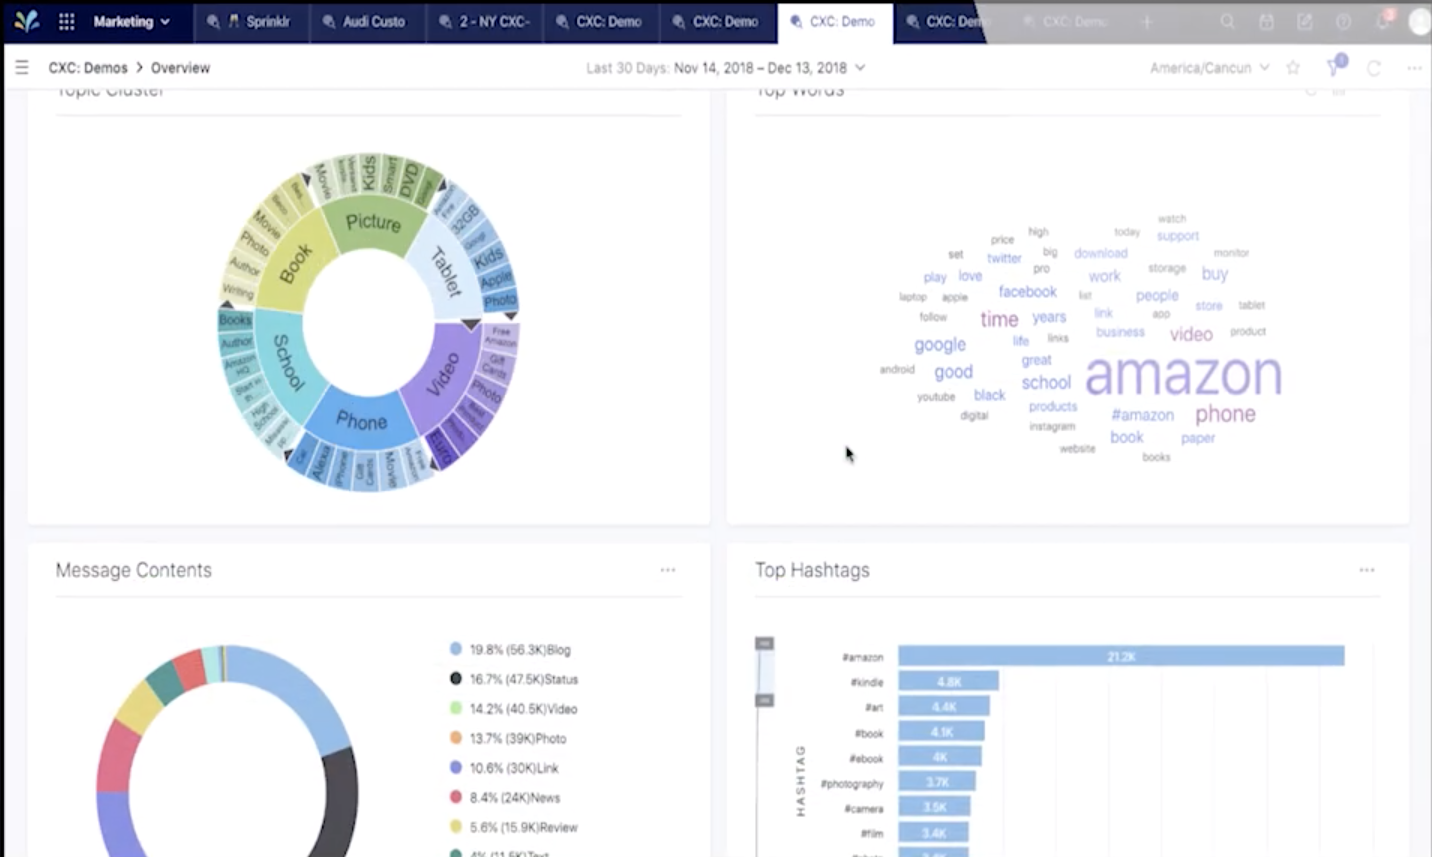Click the #amazon bar in Top Hashtags chart
Viewport: 1432px width, 857px height.
1120,655
